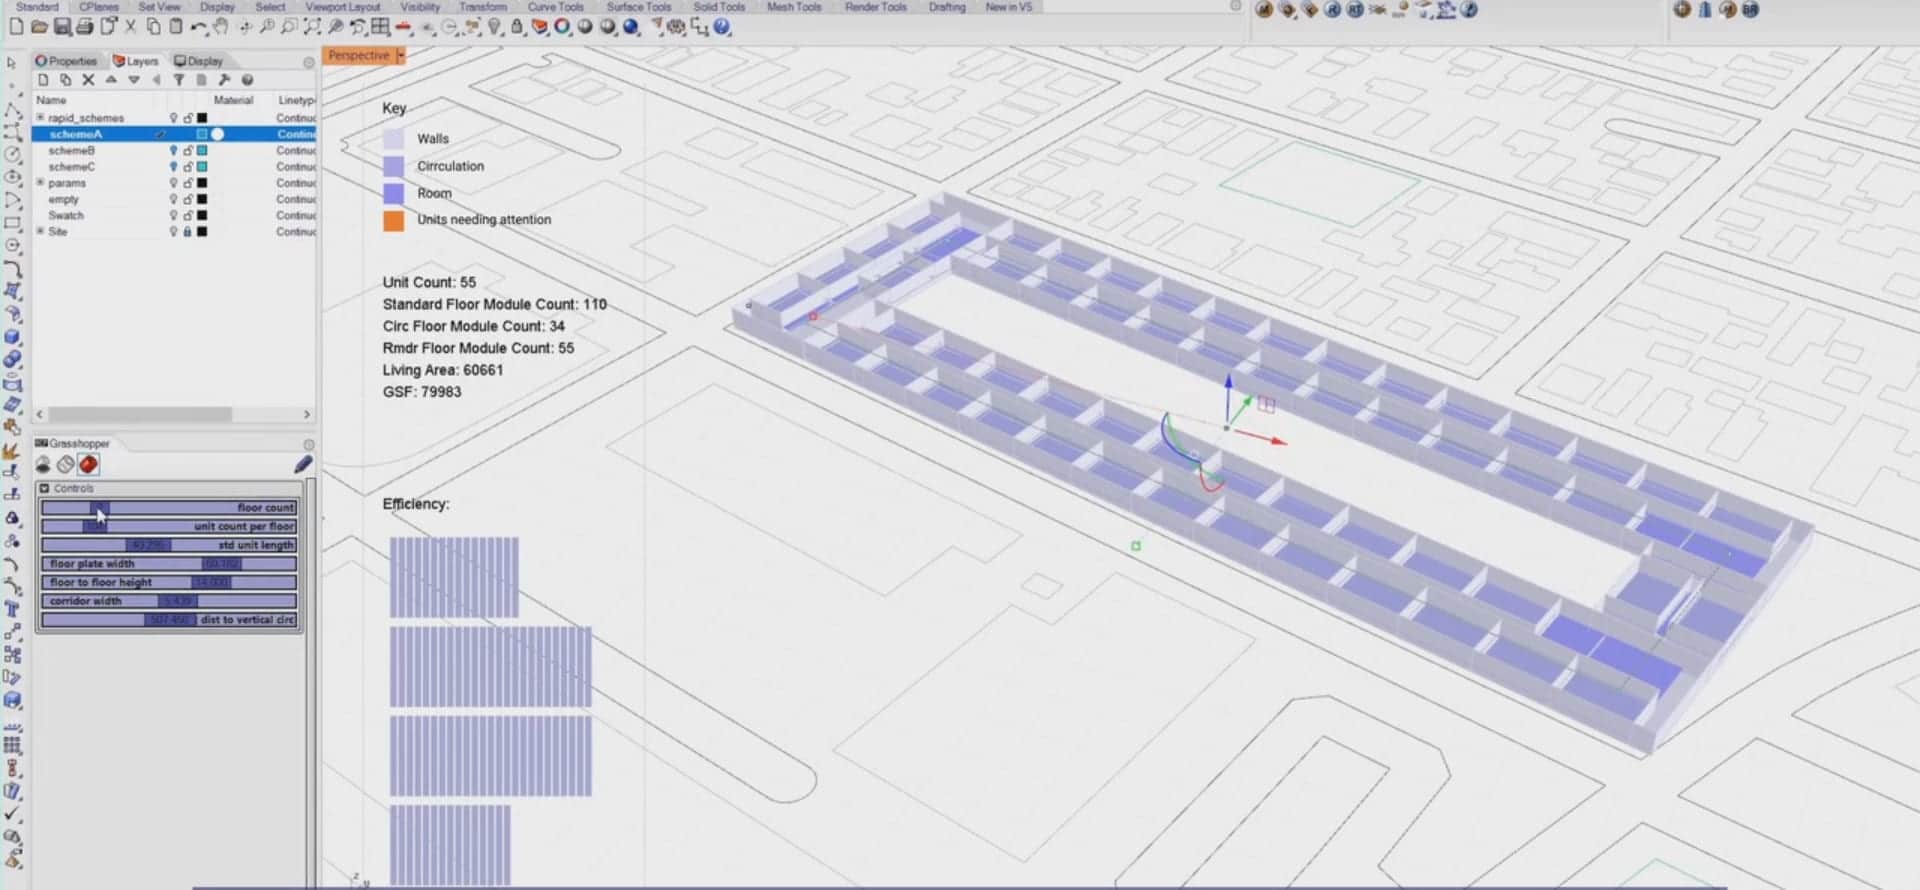The image size is (1920, 890).
Task: Open the Curve Tools toolbar tab
Action: [x=555, y=7]
